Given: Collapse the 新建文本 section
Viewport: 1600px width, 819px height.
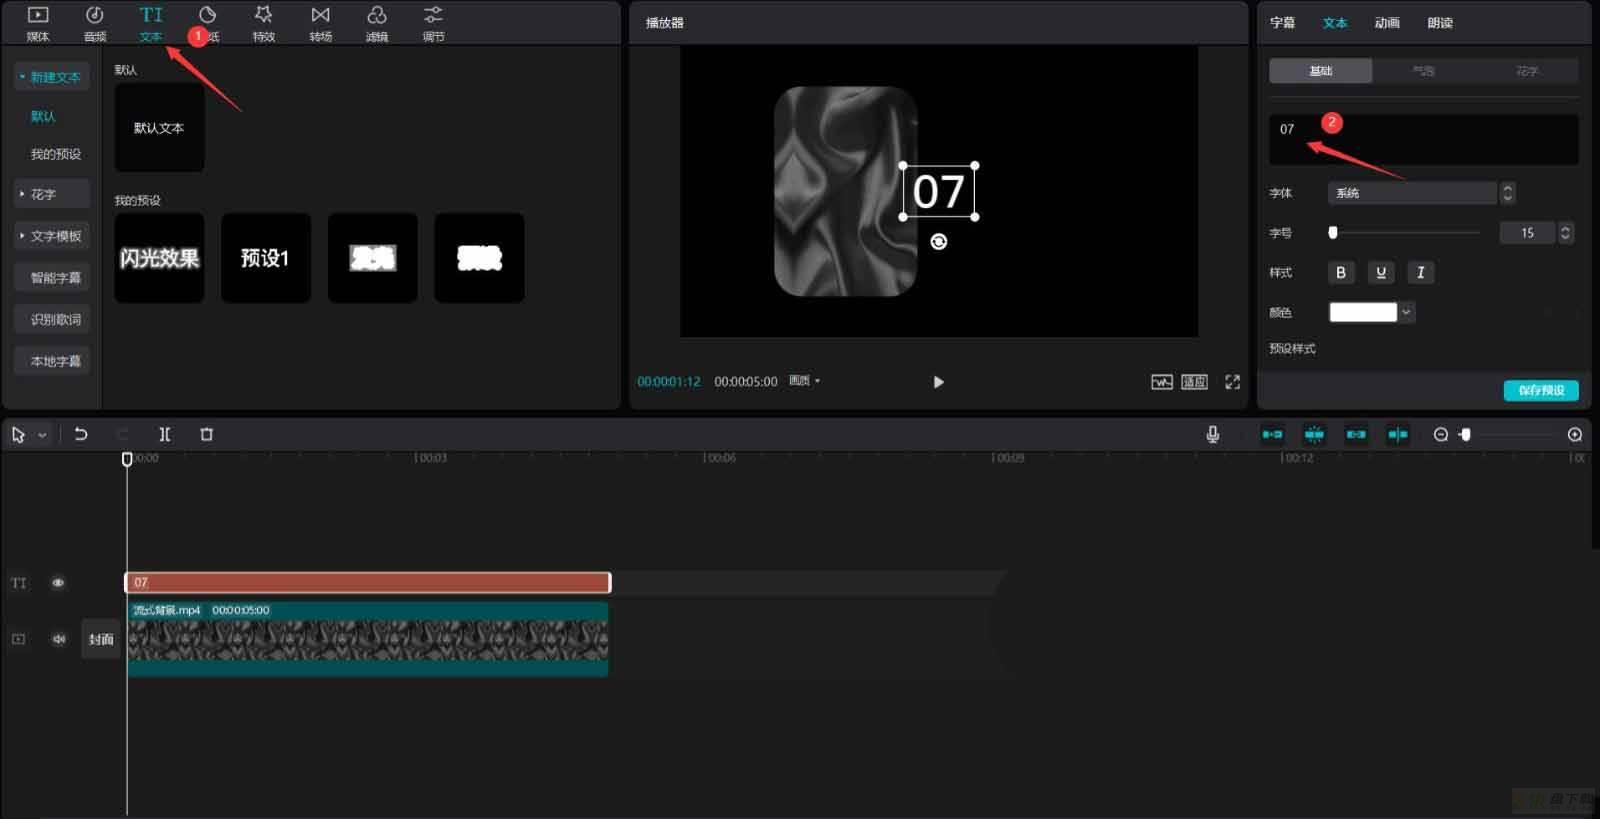Looking at the screenshot, I should tap(51, 77).
